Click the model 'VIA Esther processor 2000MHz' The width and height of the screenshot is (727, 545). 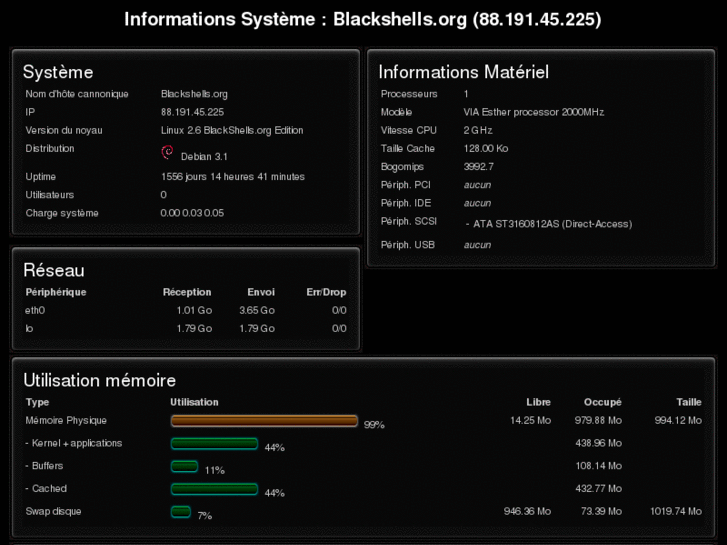point(534,112)
